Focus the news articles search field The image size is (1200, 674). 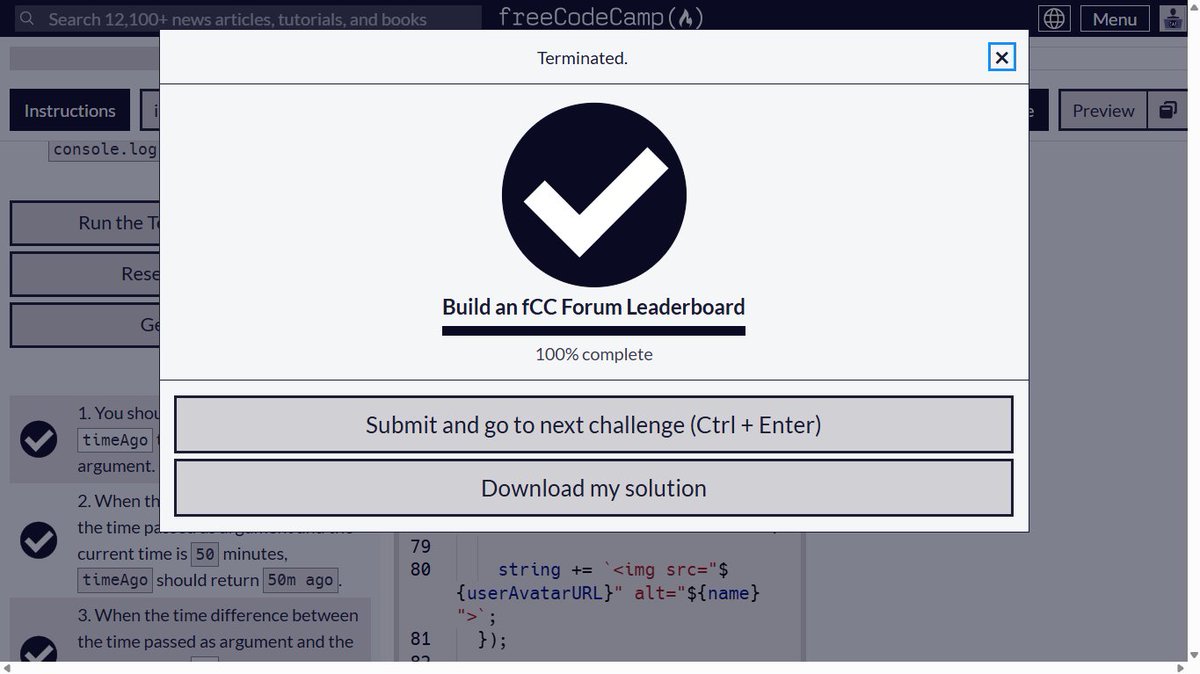click(250, 19)
